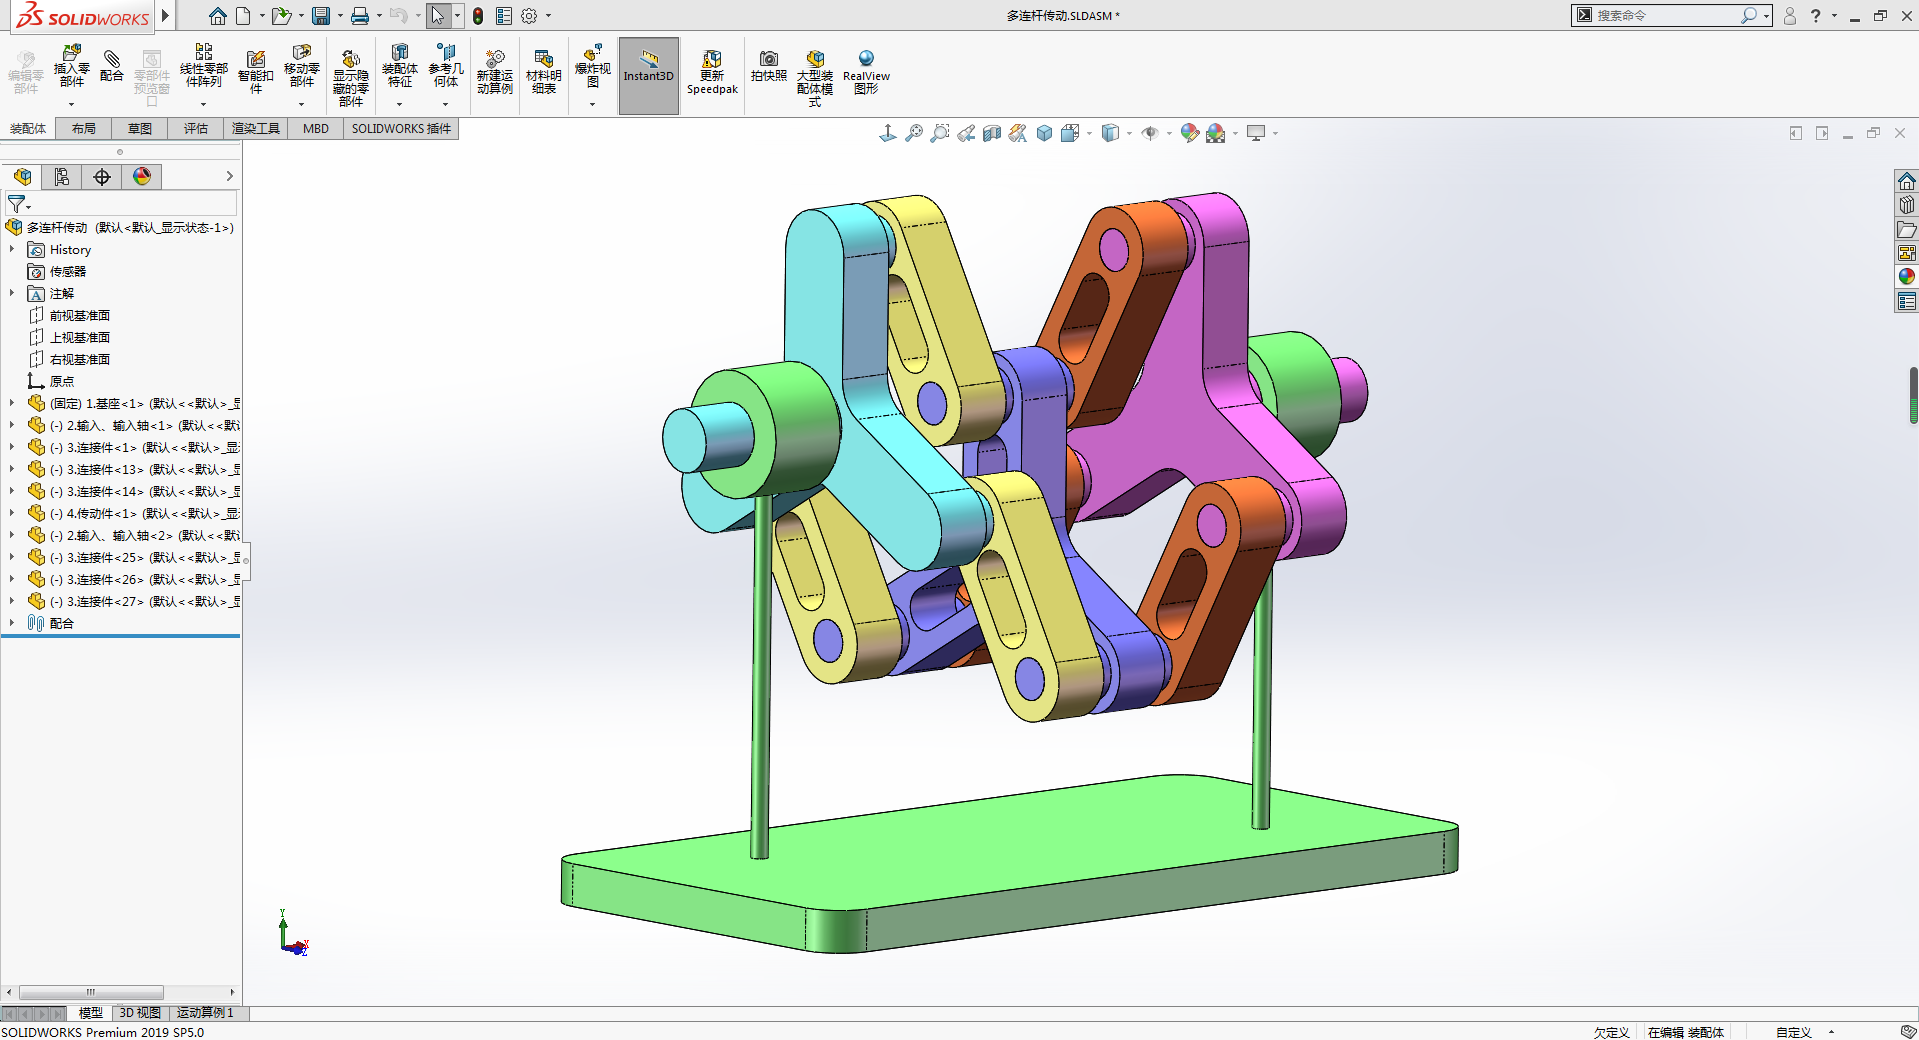Viewport: 1919px width, 1040px height.
Task: Open the Options gear icon
Action: 530,16
